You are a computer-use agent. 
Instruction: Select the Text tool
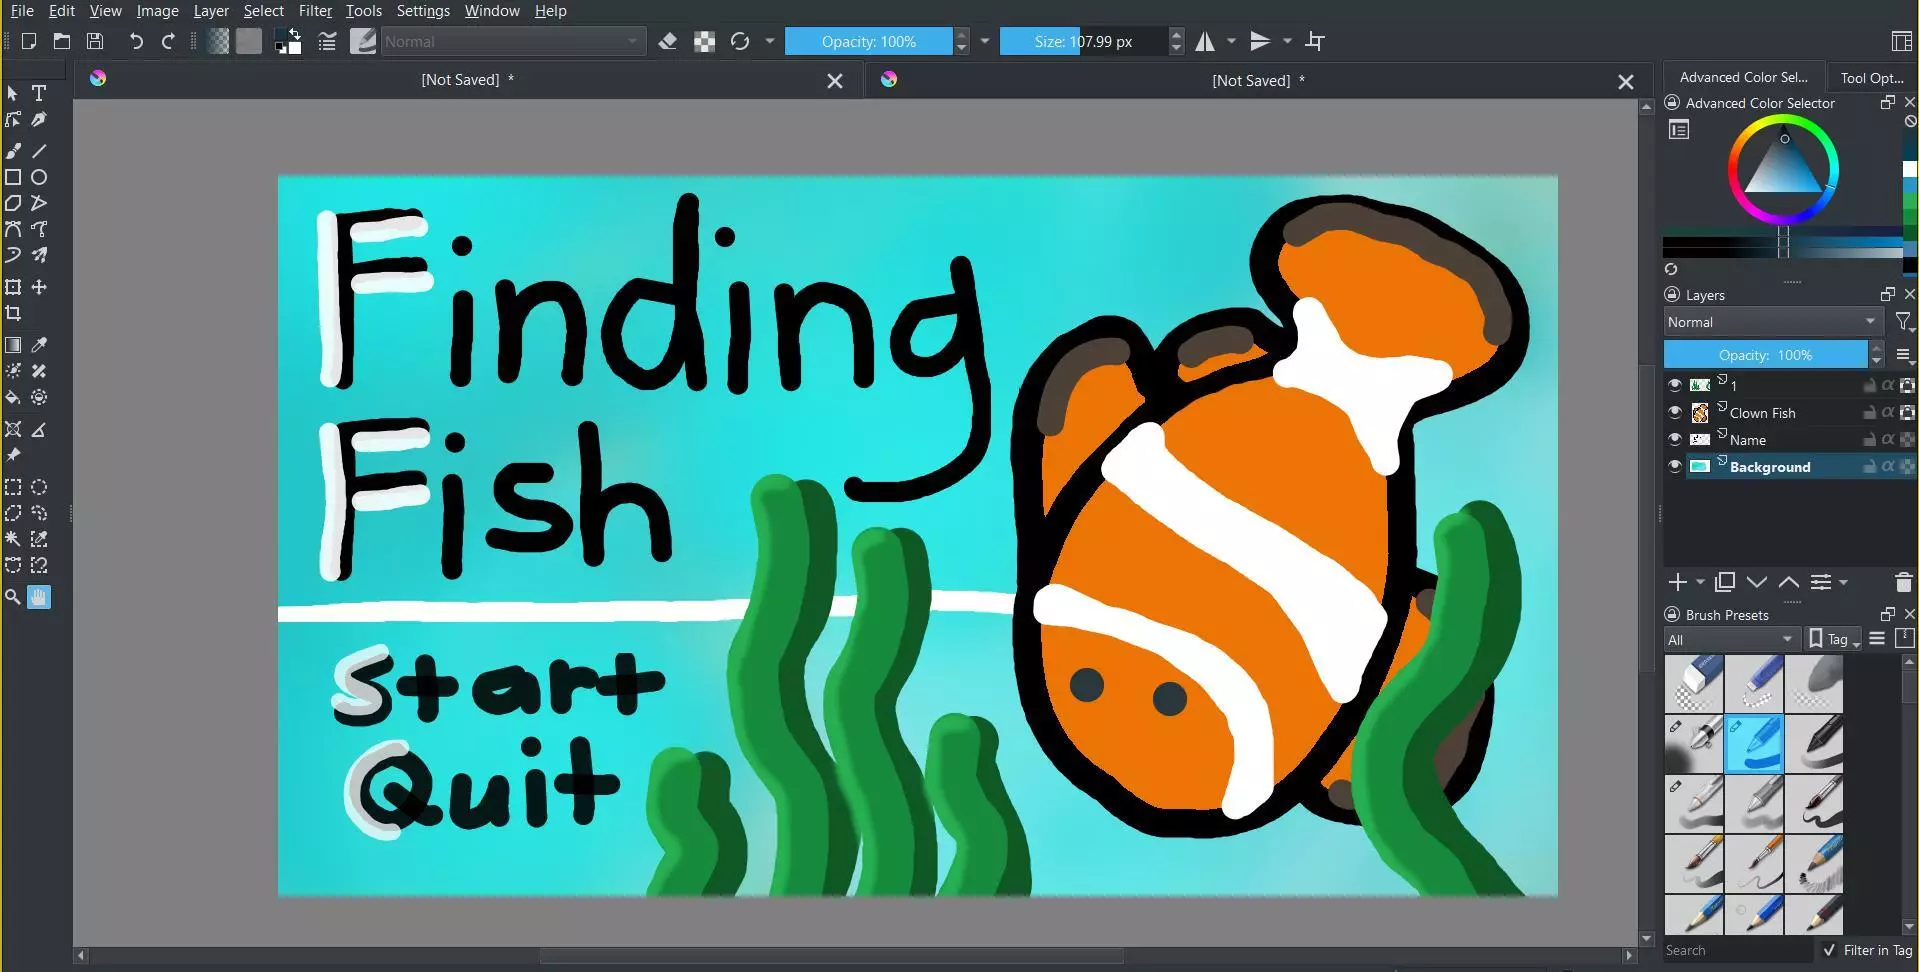(39, 93)
